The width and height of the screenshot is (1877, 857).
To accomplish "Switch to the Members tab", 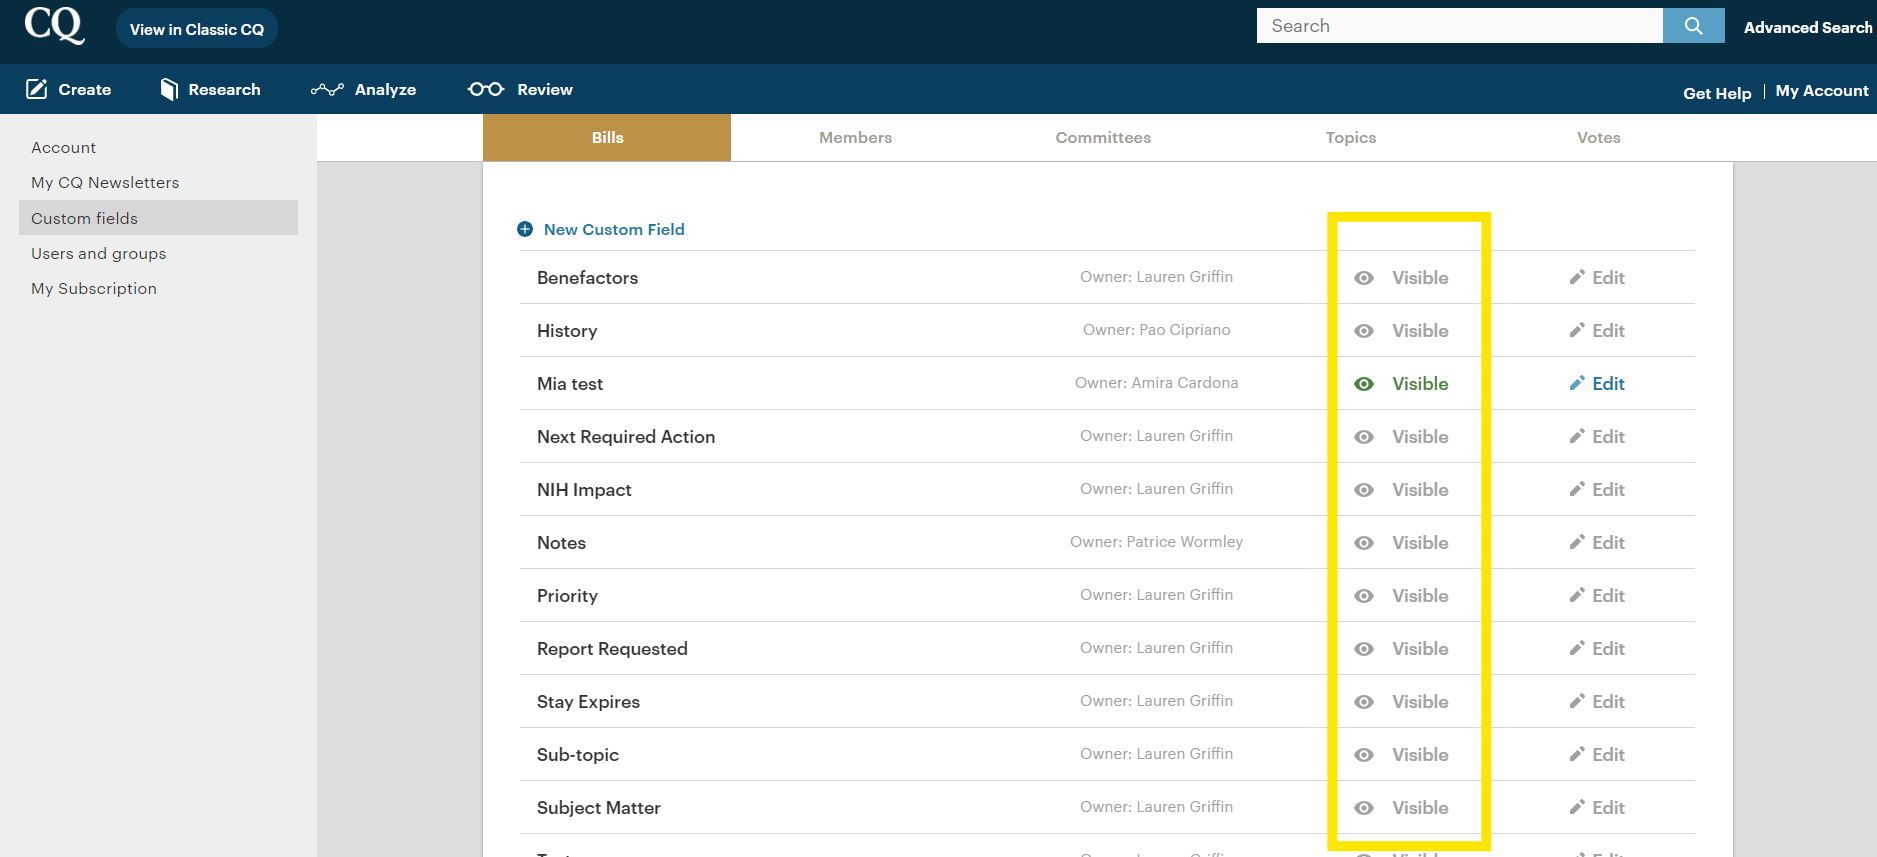I will click(855, 138).
